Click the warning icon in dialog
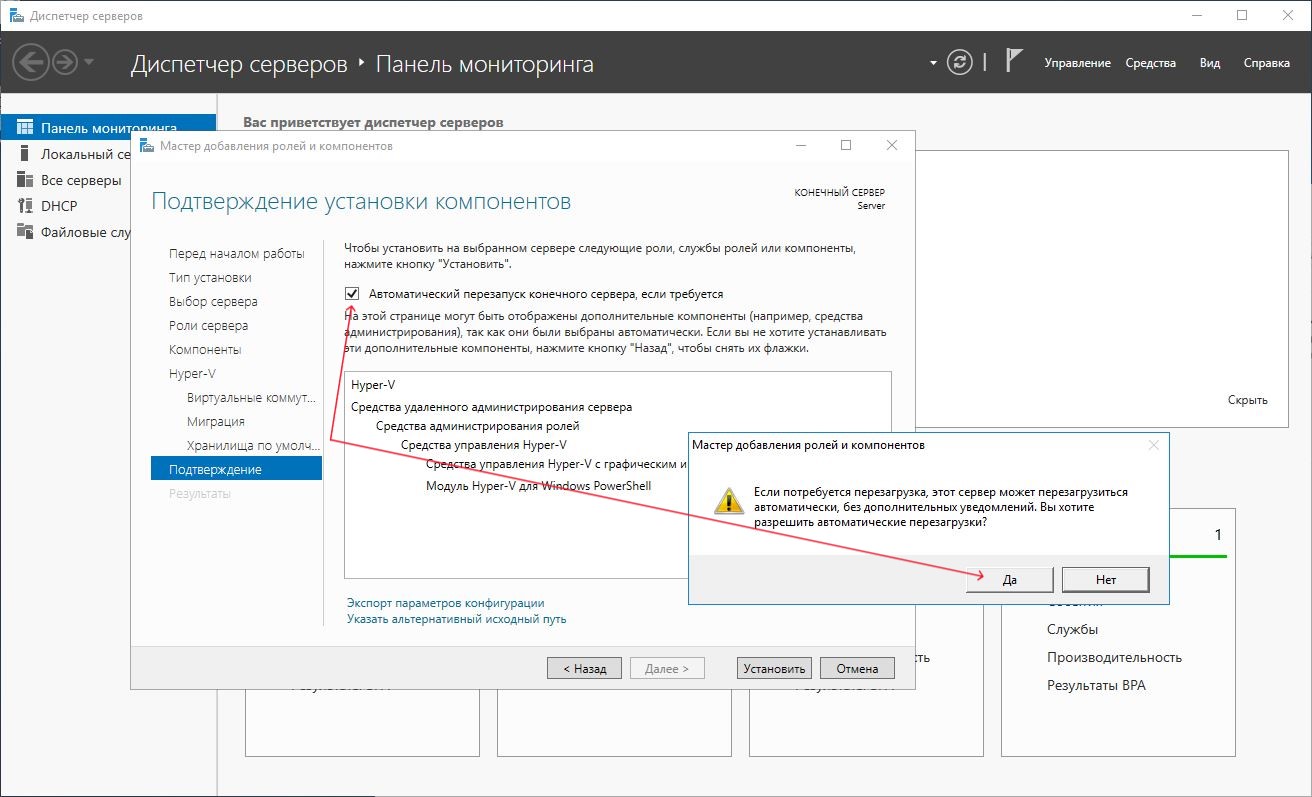1312x797 pixels. (x=727, y=500)
